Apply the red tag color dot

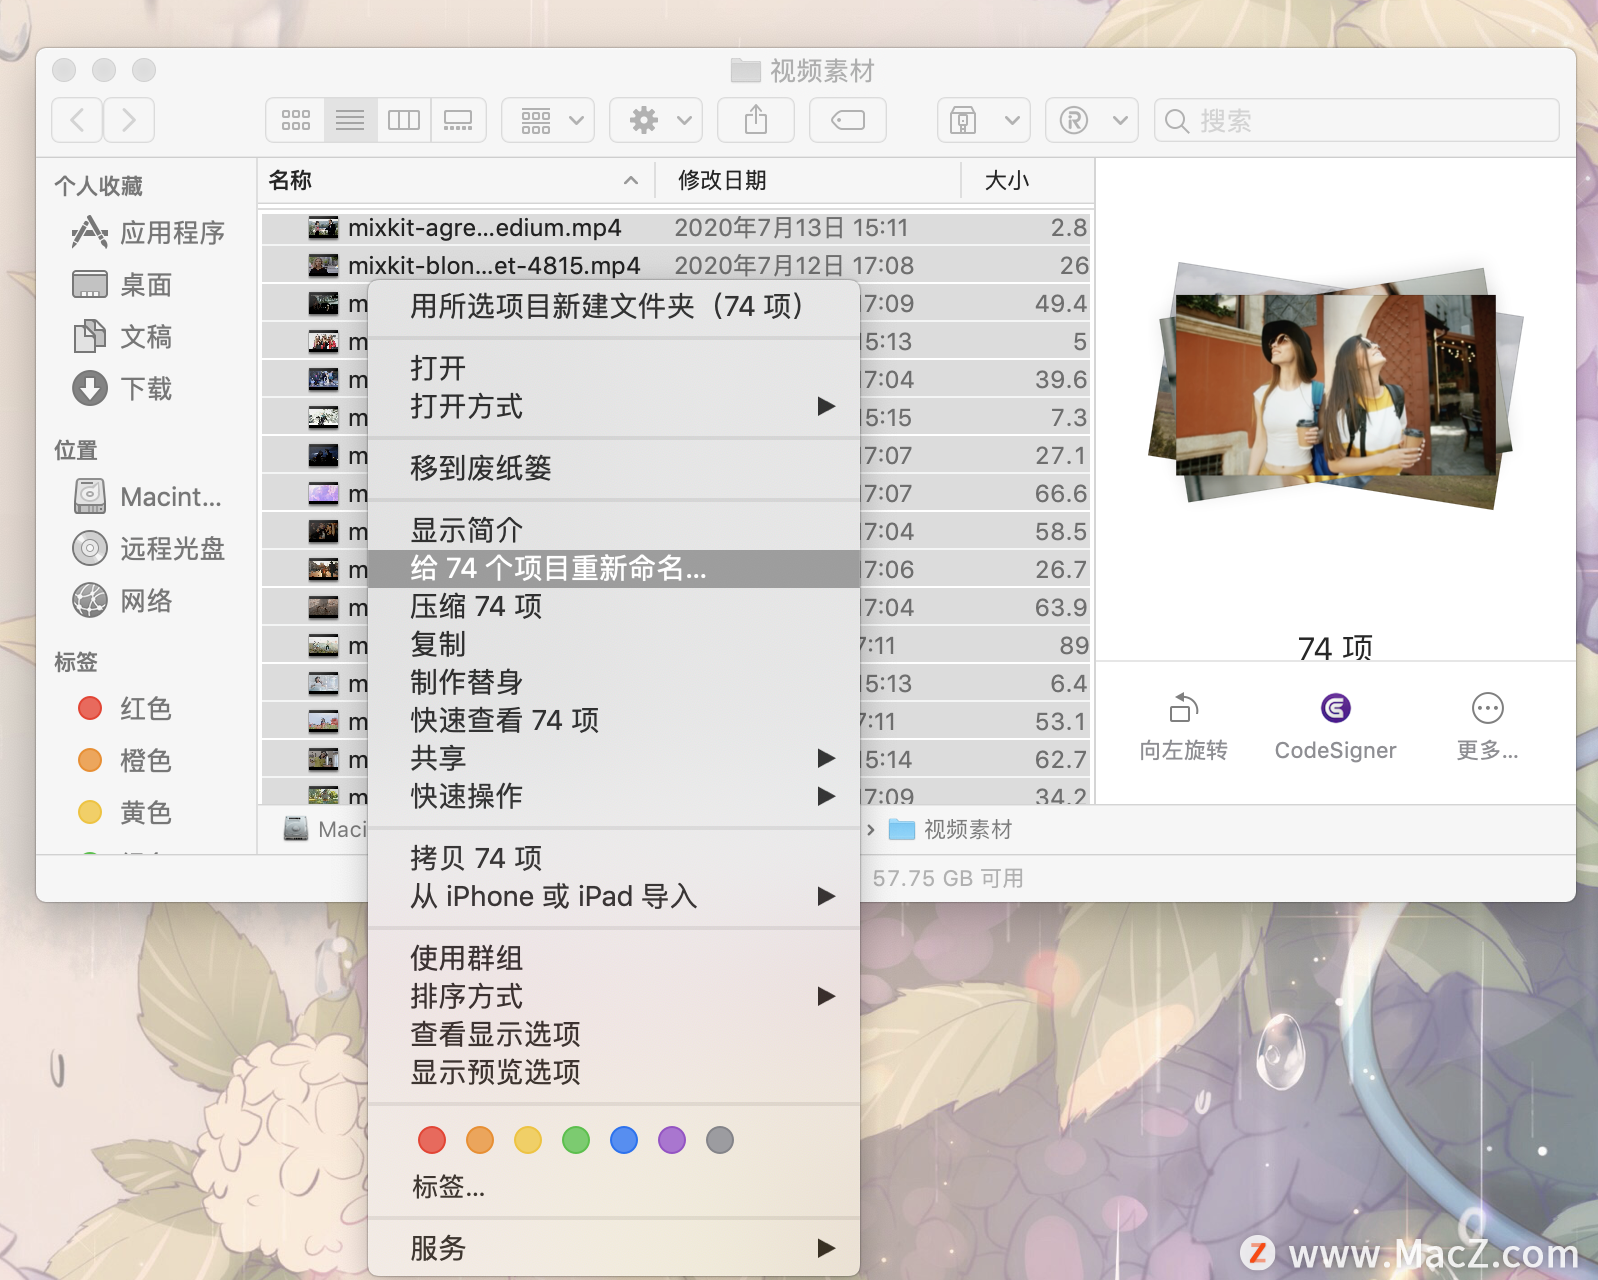pos(432,1140)
